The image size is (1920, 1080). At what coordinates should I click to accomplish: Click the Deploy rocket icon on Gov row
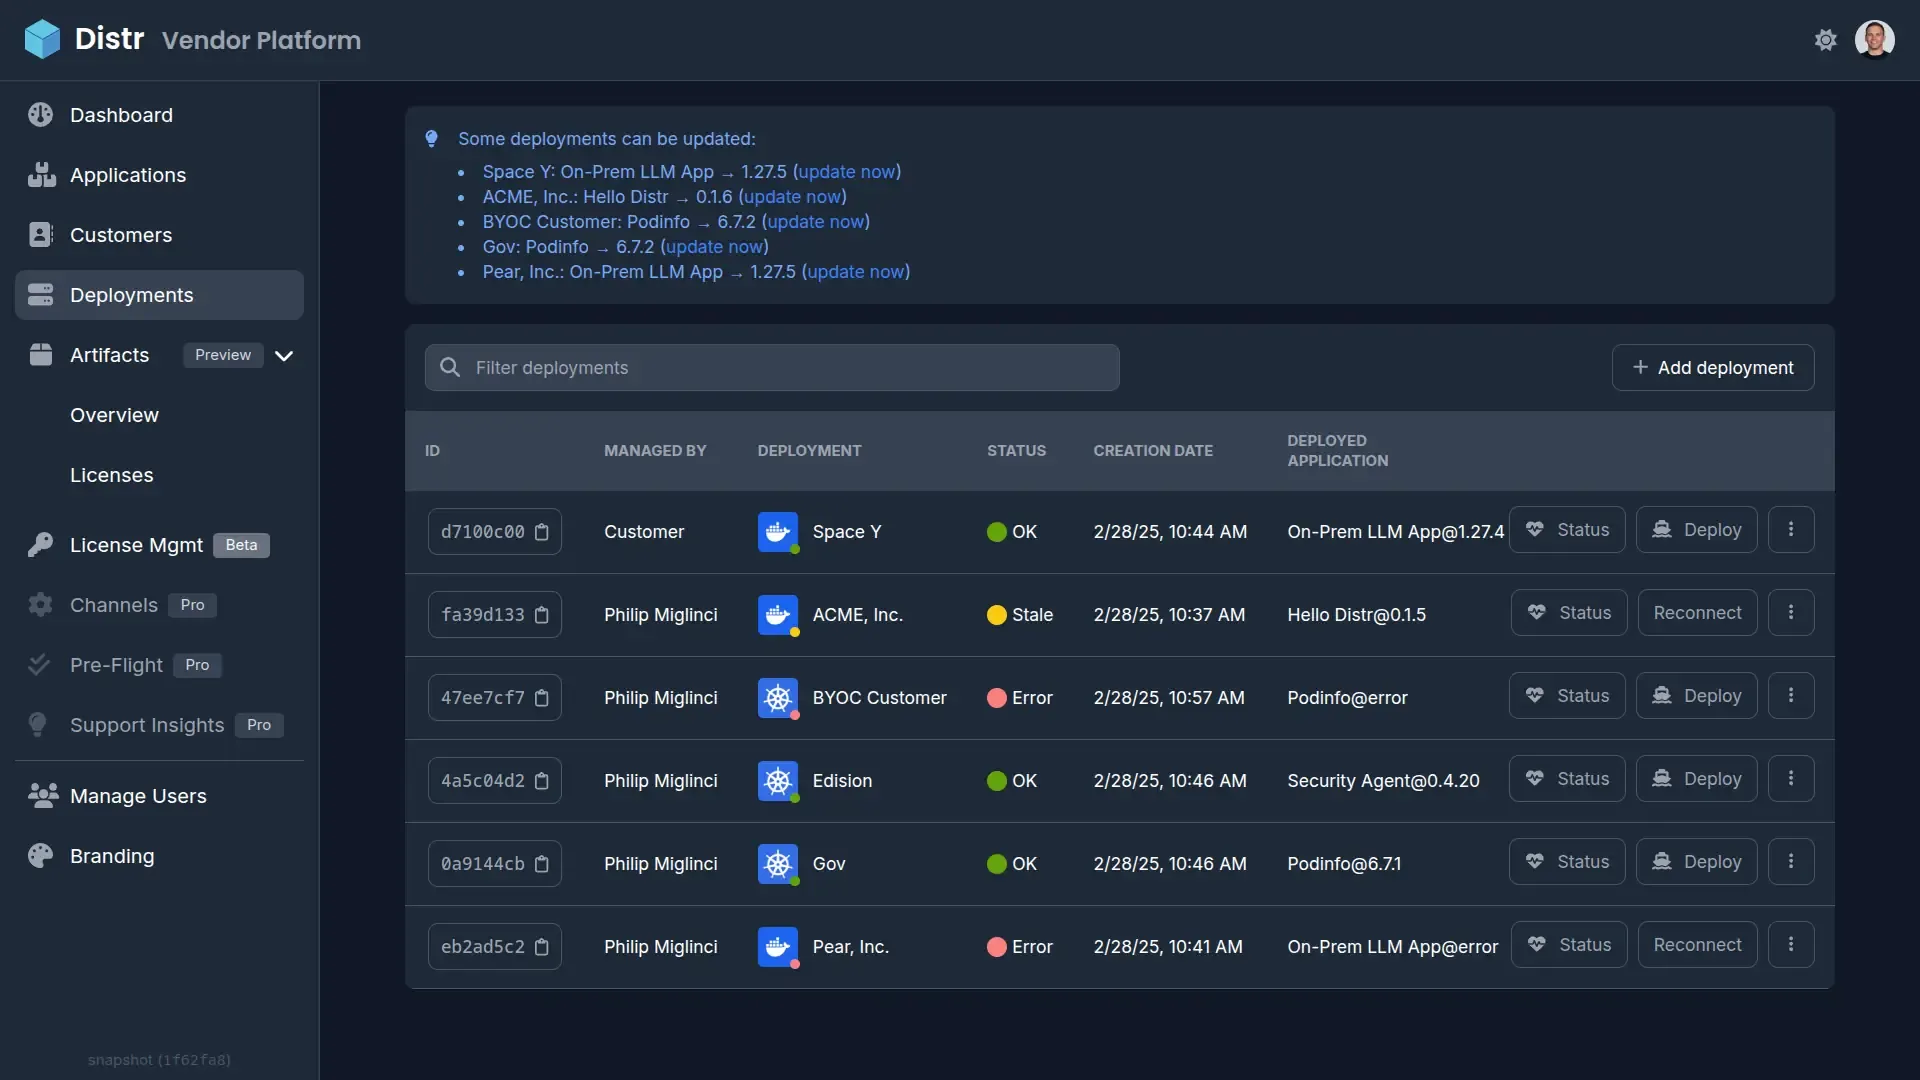point(1661,861)
